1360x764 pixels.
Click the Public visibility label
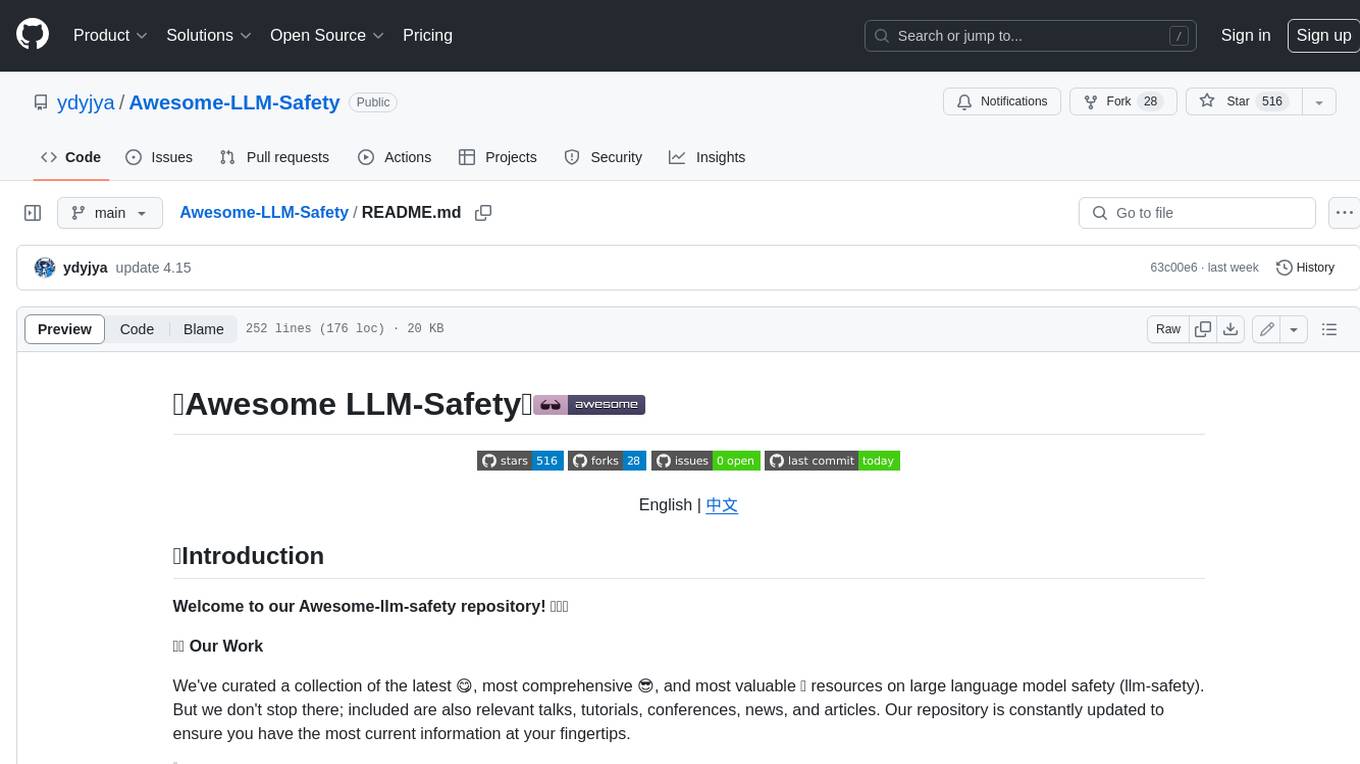[x=373, y=102]
